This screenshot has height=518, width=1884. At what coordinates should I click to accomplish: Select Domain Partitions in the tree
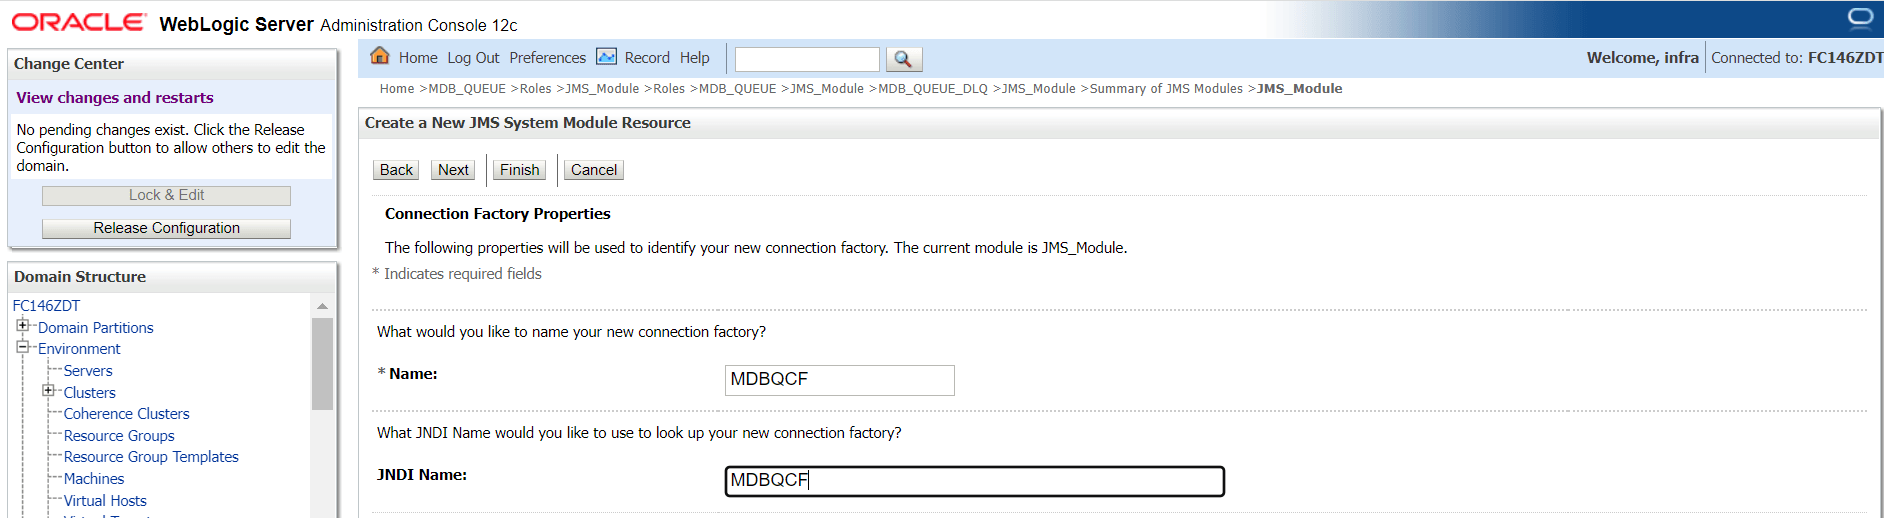point(96,328)
